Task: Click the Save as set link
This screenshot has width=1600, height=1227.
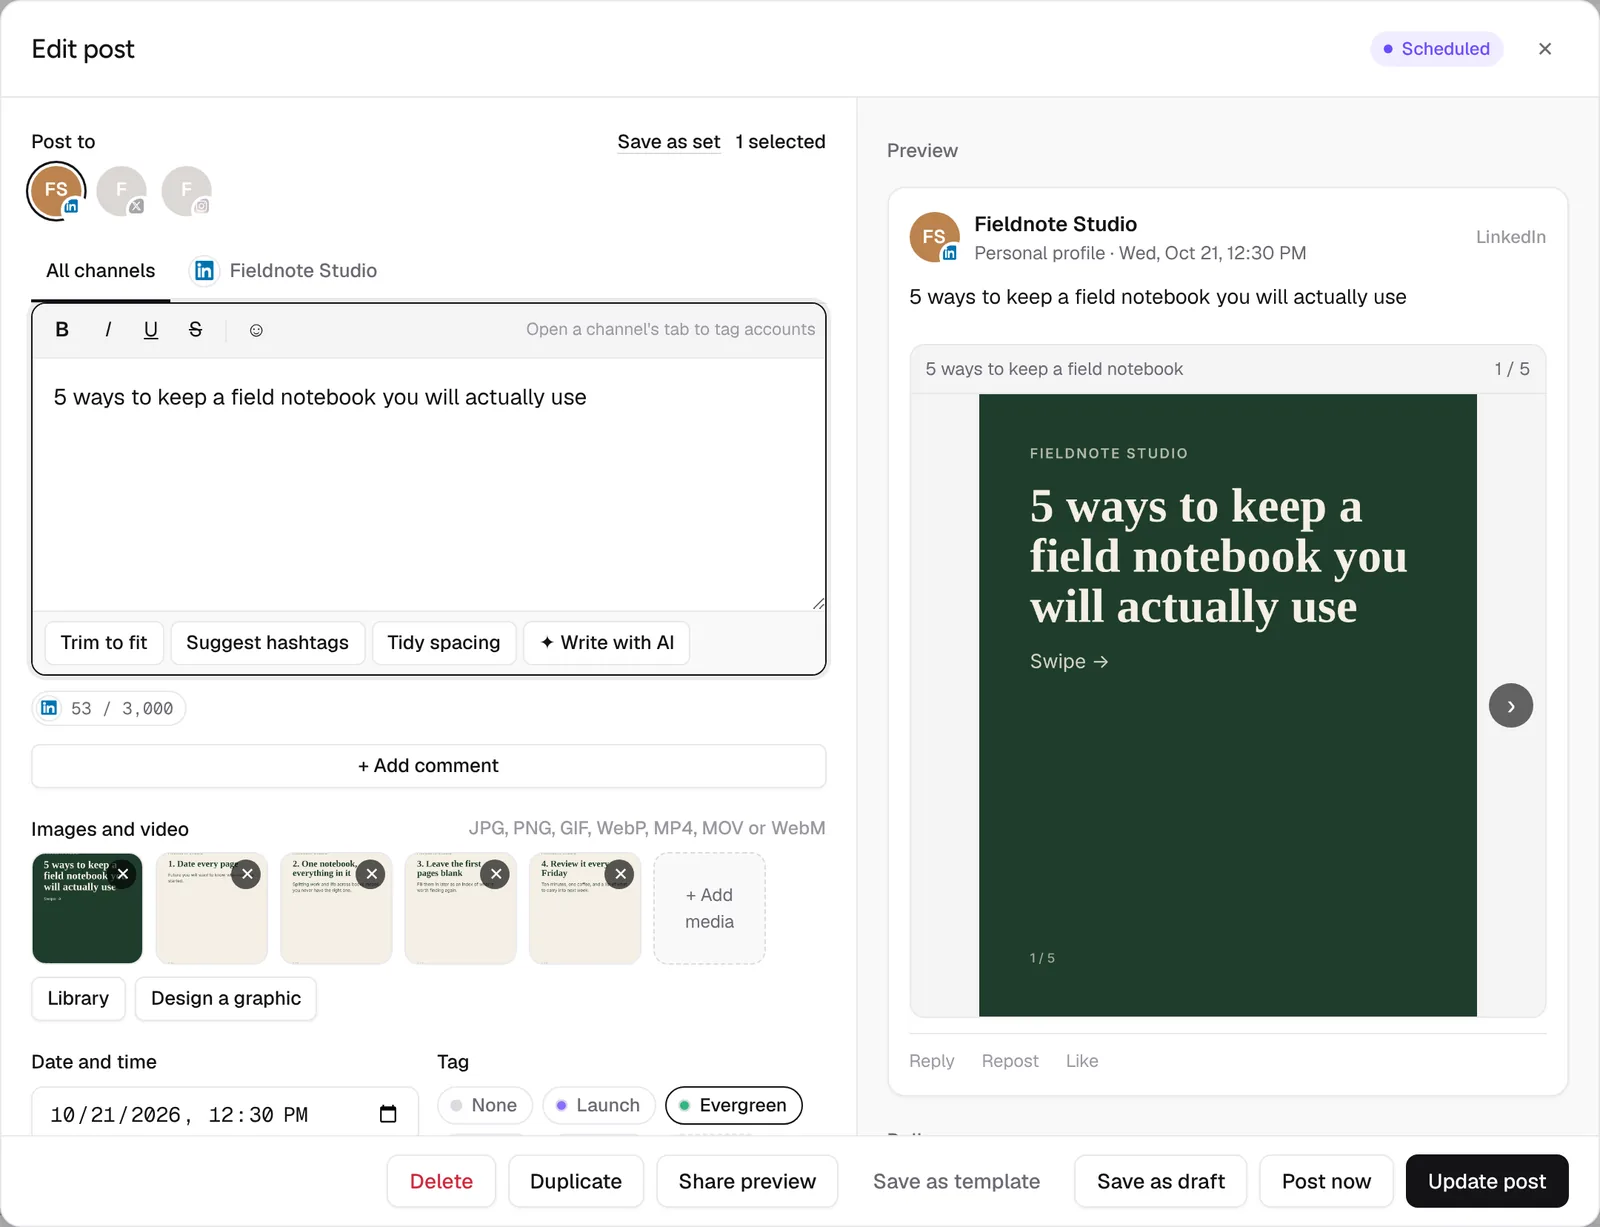Action: [669, 142]
